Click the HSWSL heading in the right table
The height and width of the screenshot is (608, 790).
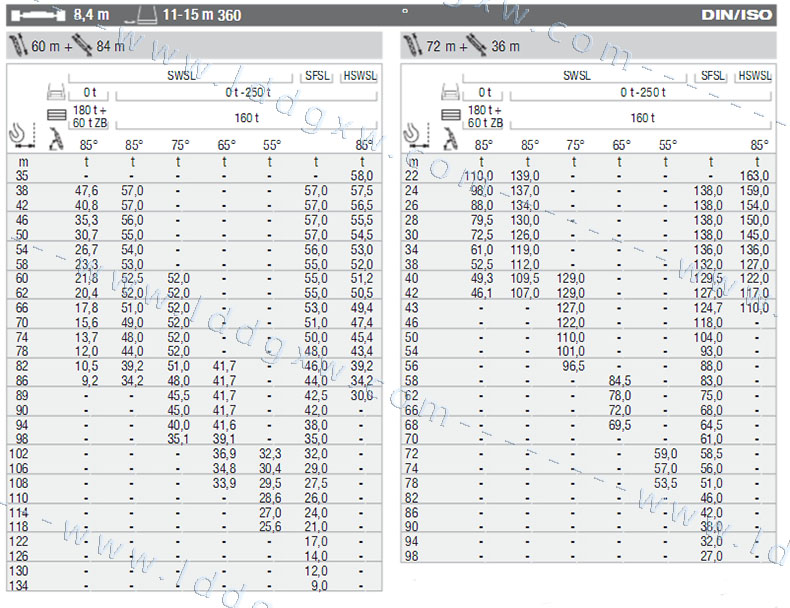pyautogui.click(x=754, y=76)
